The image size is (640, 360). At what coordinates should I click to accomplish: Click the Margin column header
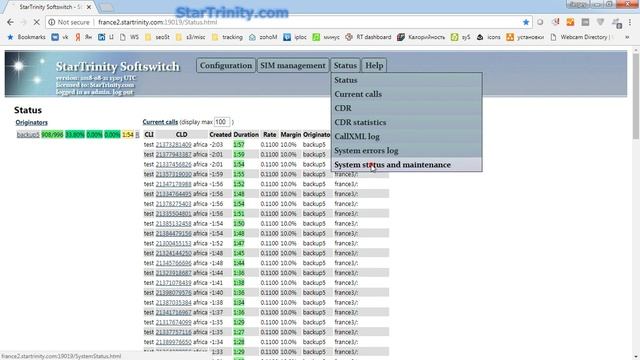[291, 134]
